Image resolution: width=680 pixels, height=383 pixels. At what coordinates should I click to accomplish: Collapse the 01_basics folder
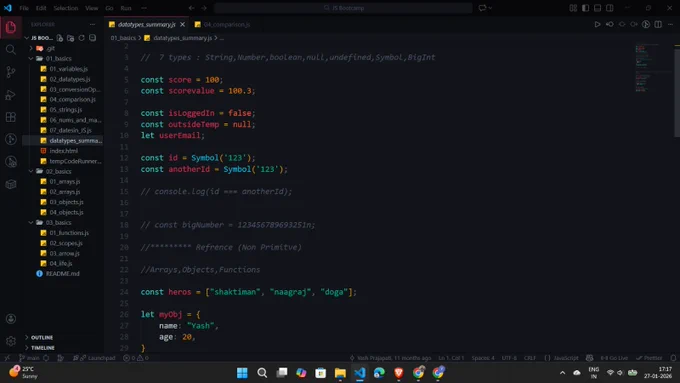(59, 59)
